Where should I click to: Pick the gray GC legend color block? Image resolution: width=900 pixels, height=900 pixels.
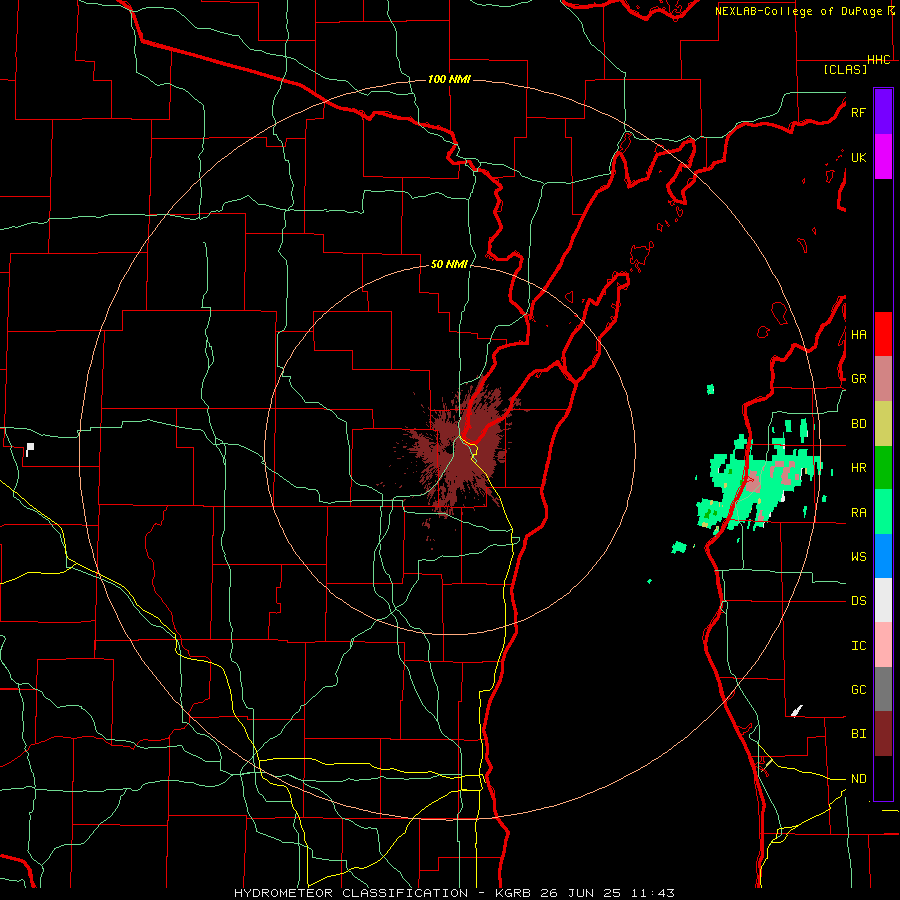883,689
